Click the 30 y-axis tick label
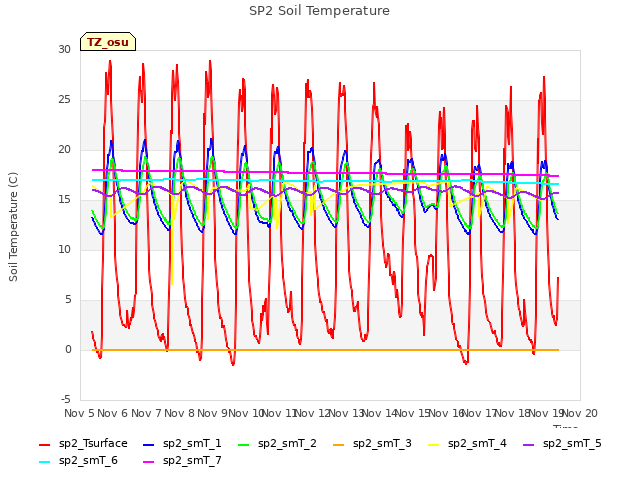 pos(64,49)
